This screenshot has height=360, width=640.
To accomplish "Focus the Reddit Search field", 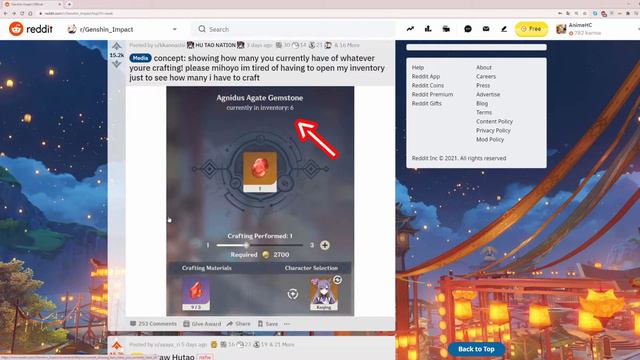I will point(294,29).
